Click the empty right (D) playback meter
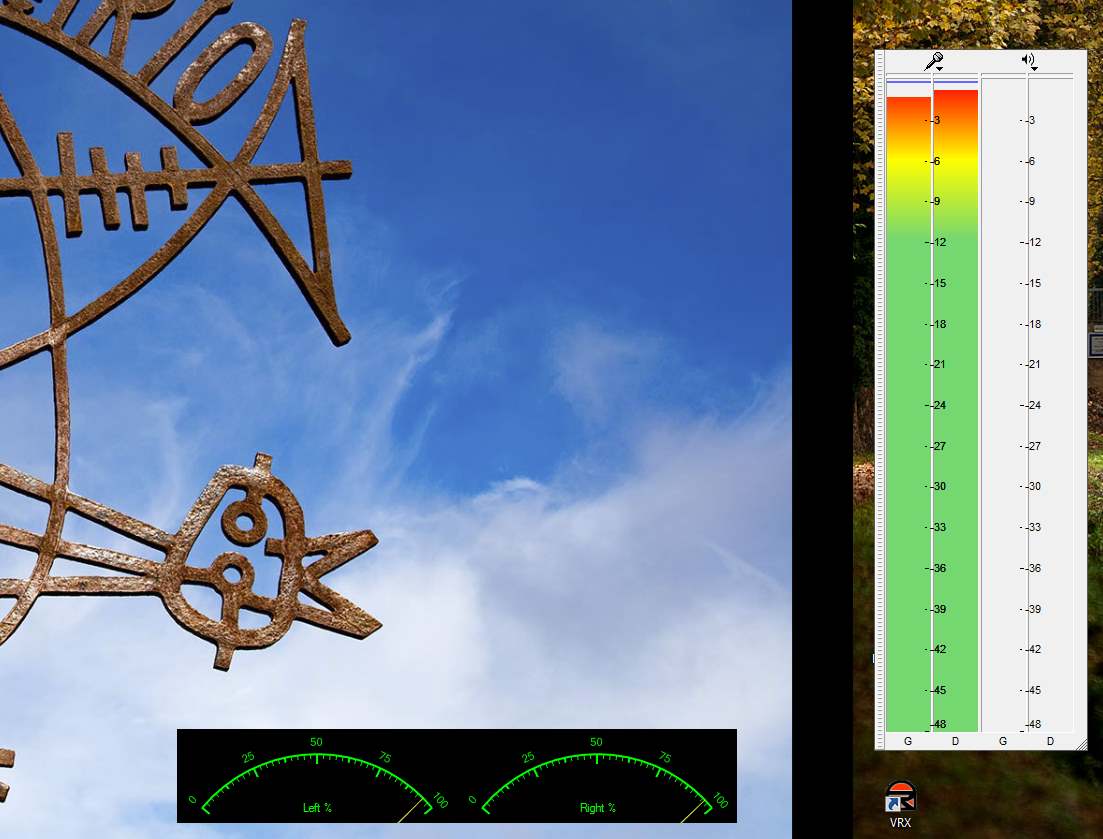 [1050, 400]
